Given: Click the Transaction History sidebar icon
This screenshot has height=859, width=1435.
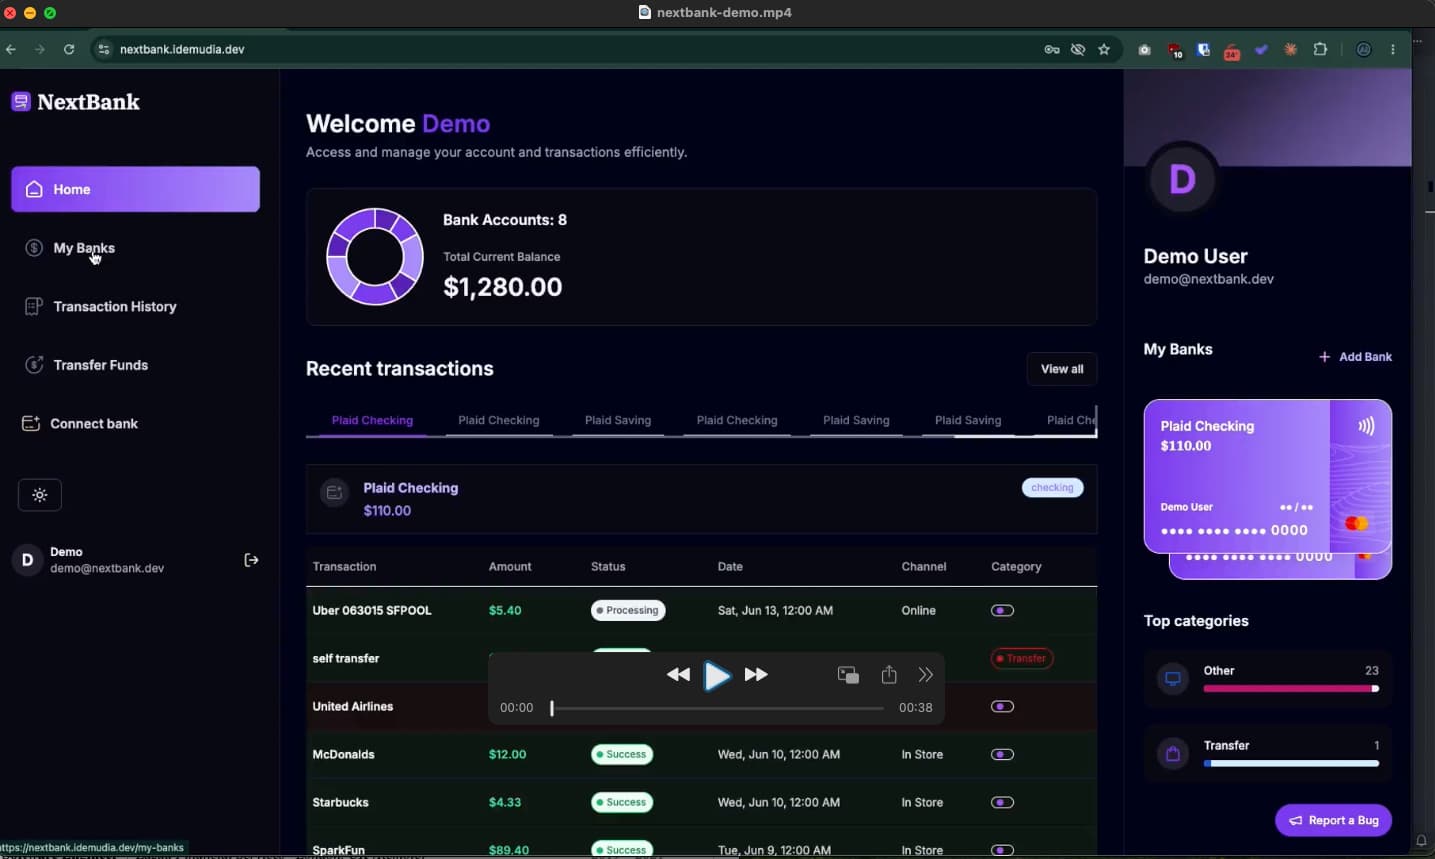Looking at the screenshot, I should 33,306.
